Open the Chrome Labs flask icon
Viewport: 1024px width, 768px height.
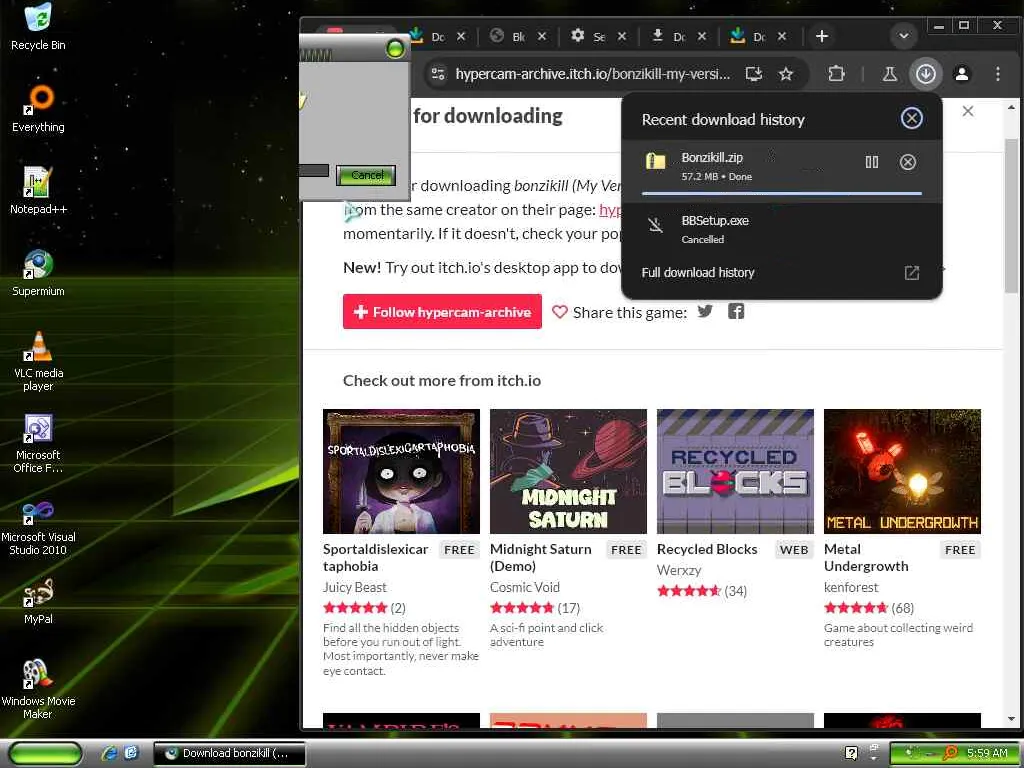889,74
